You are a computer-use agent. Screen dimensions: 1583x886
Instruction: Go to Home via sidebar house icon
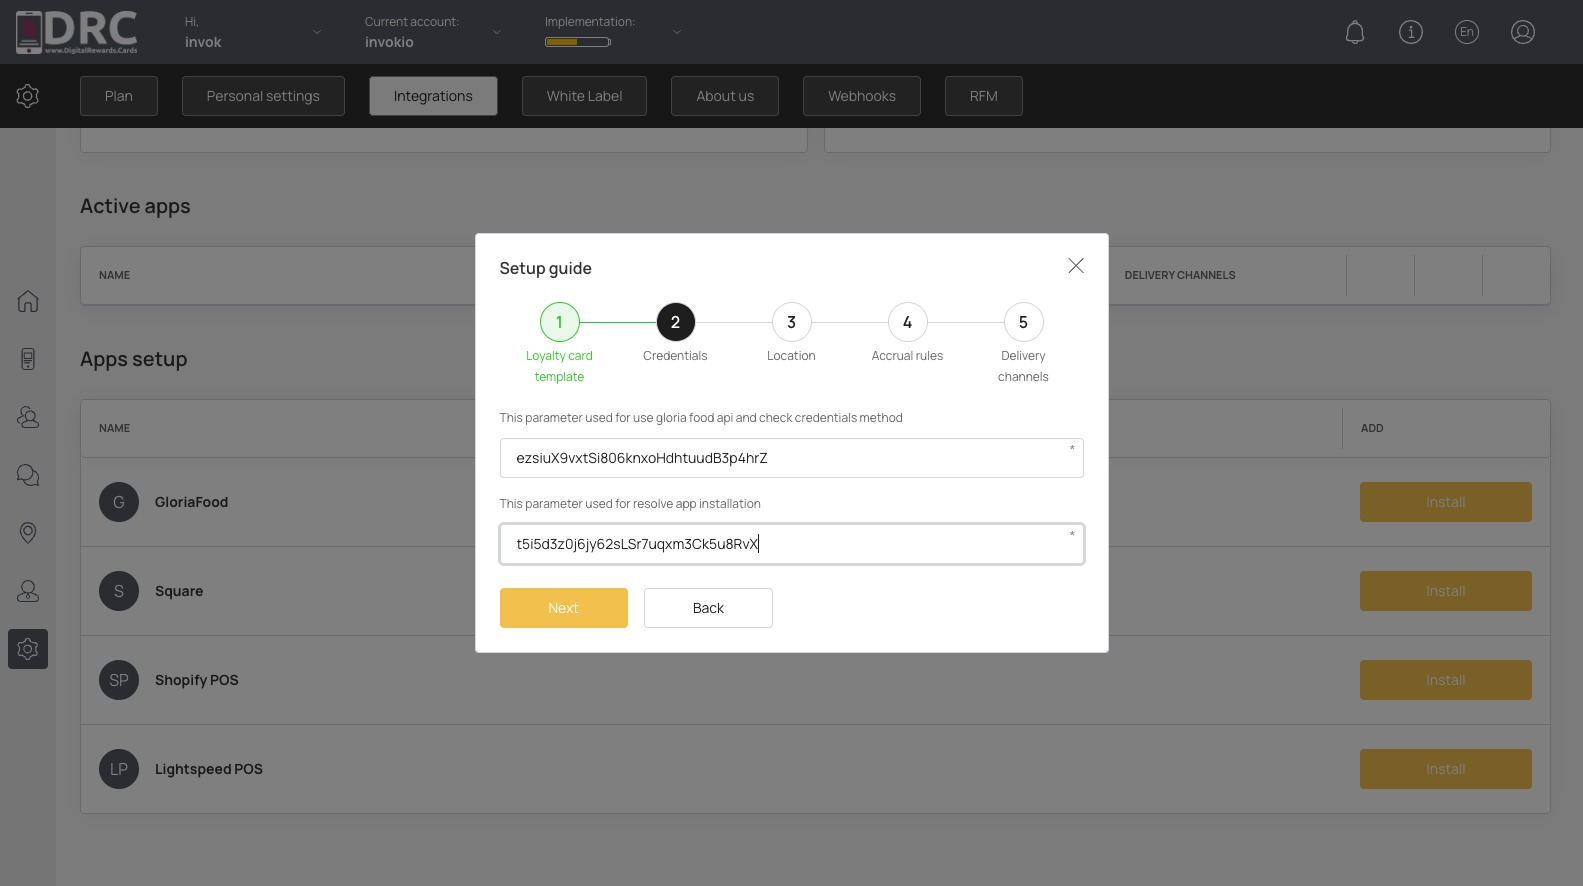tap(28, 301)
